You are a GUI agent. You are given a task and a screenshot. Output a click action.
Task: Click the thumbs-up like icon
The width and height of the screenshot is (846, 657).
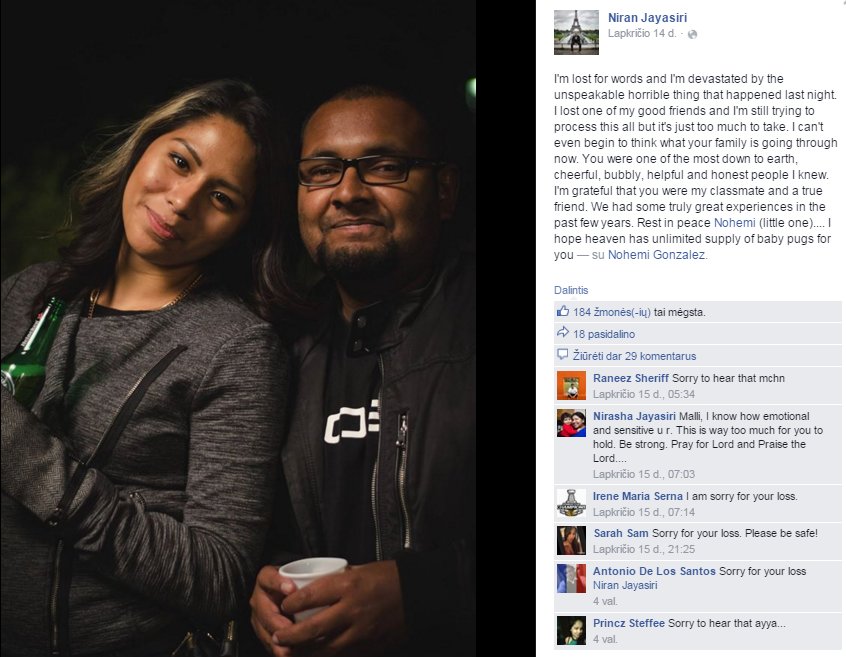click(x=563, y=311)
